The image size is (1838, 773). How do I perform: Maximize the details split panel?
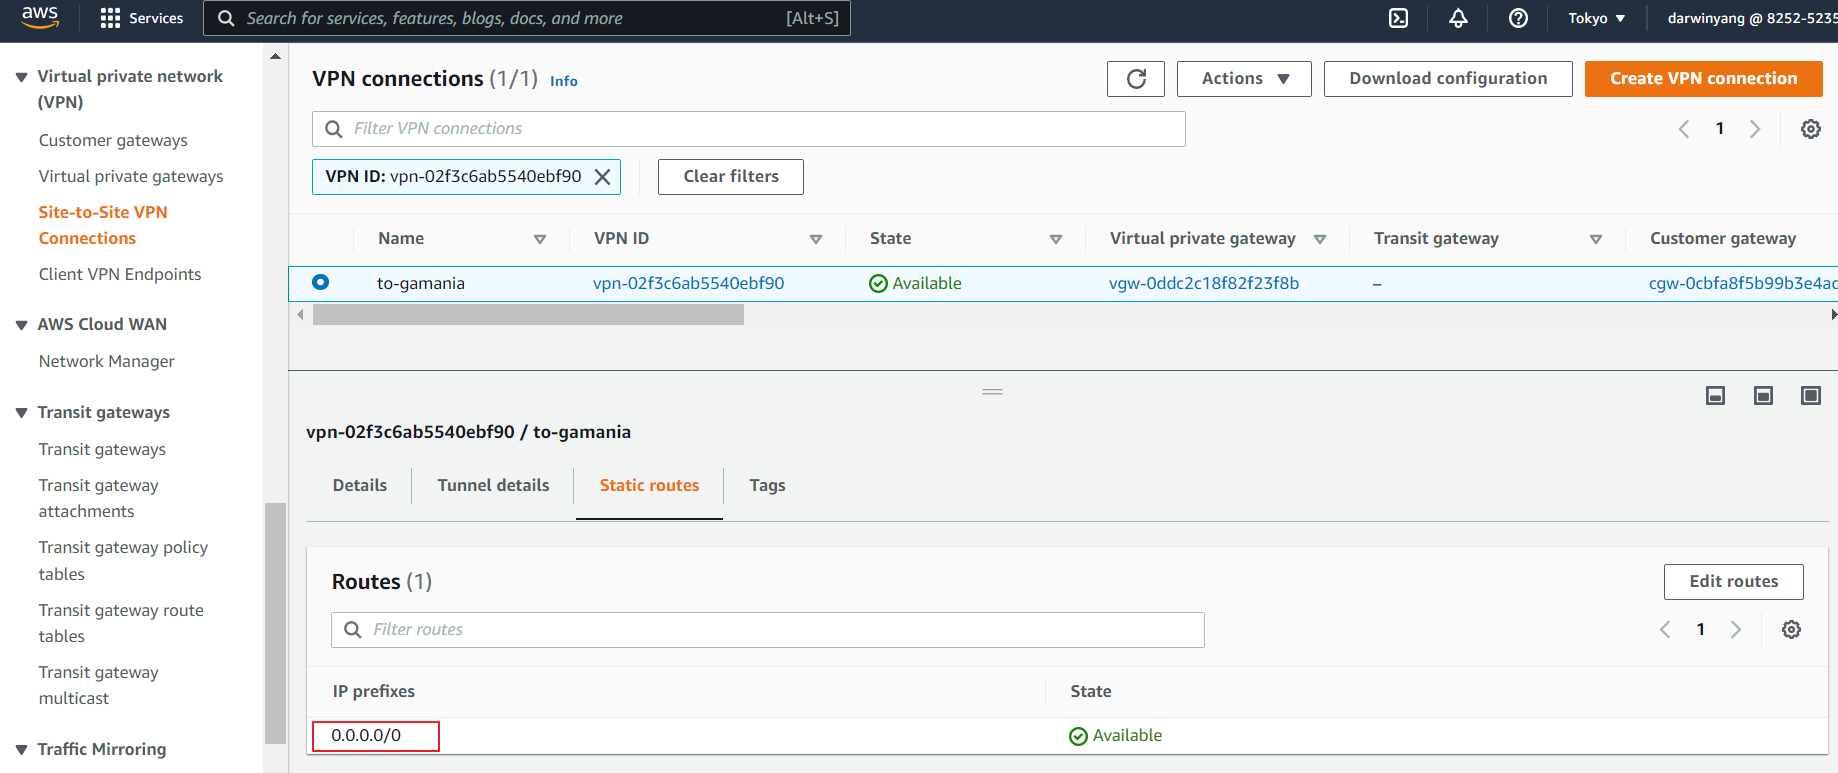(x=1810, y=396)
